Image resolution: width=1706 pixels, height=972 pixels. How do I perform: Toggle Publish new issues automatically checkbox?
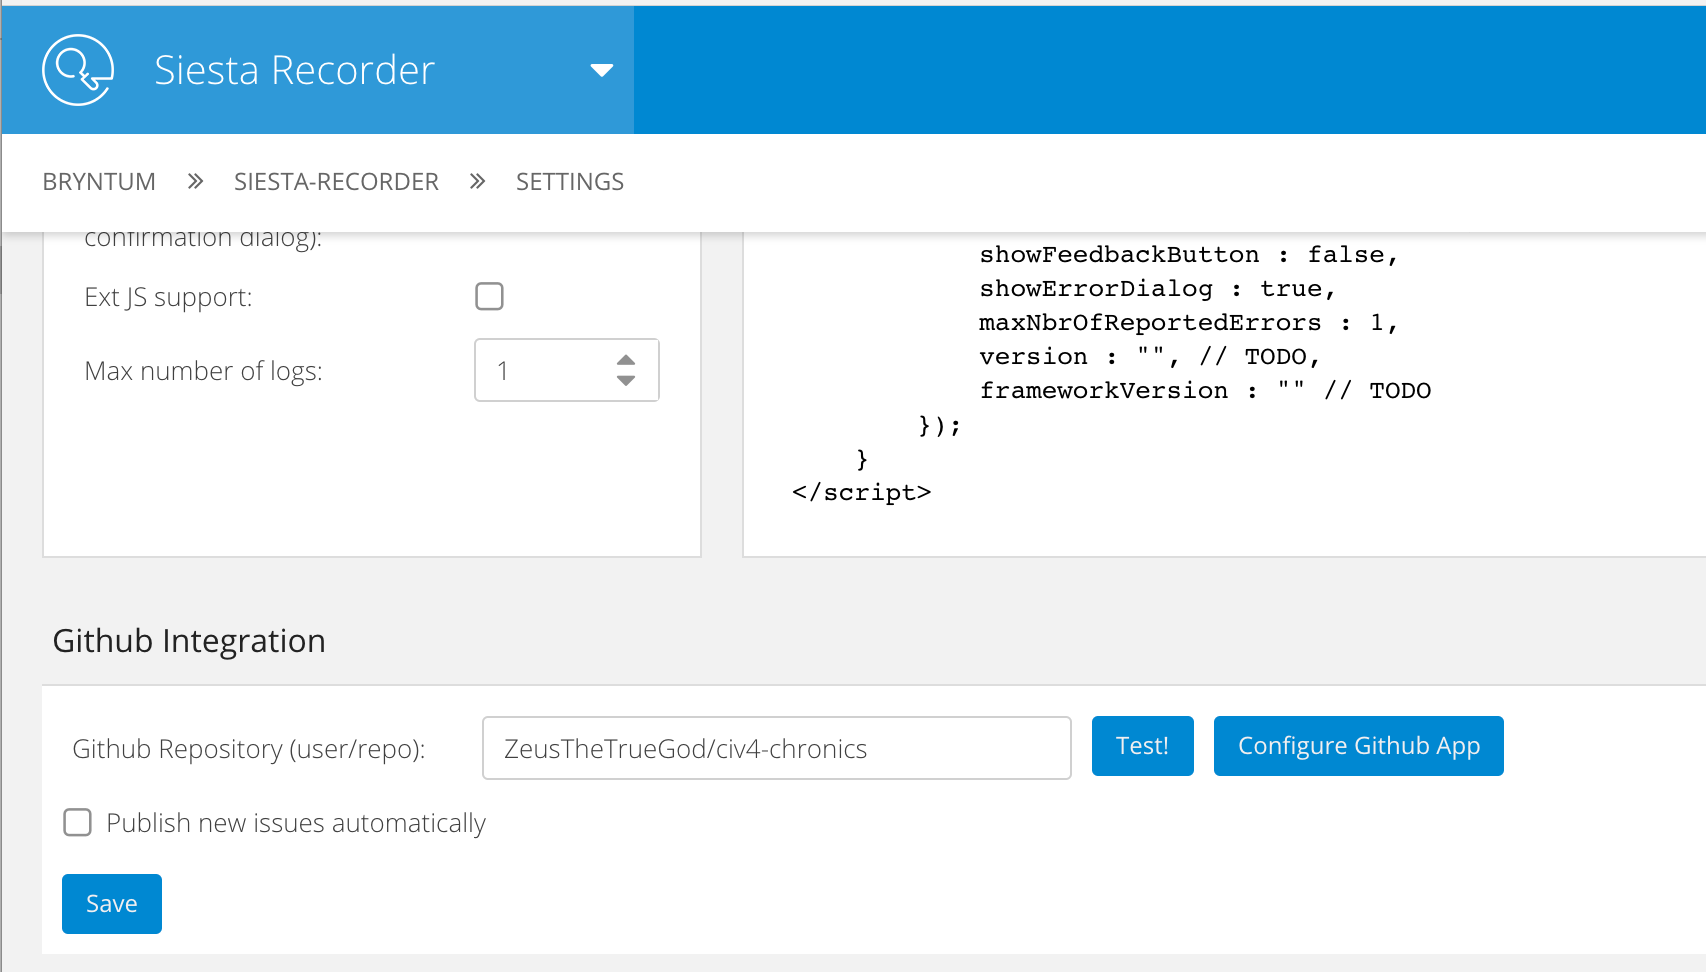77,822
